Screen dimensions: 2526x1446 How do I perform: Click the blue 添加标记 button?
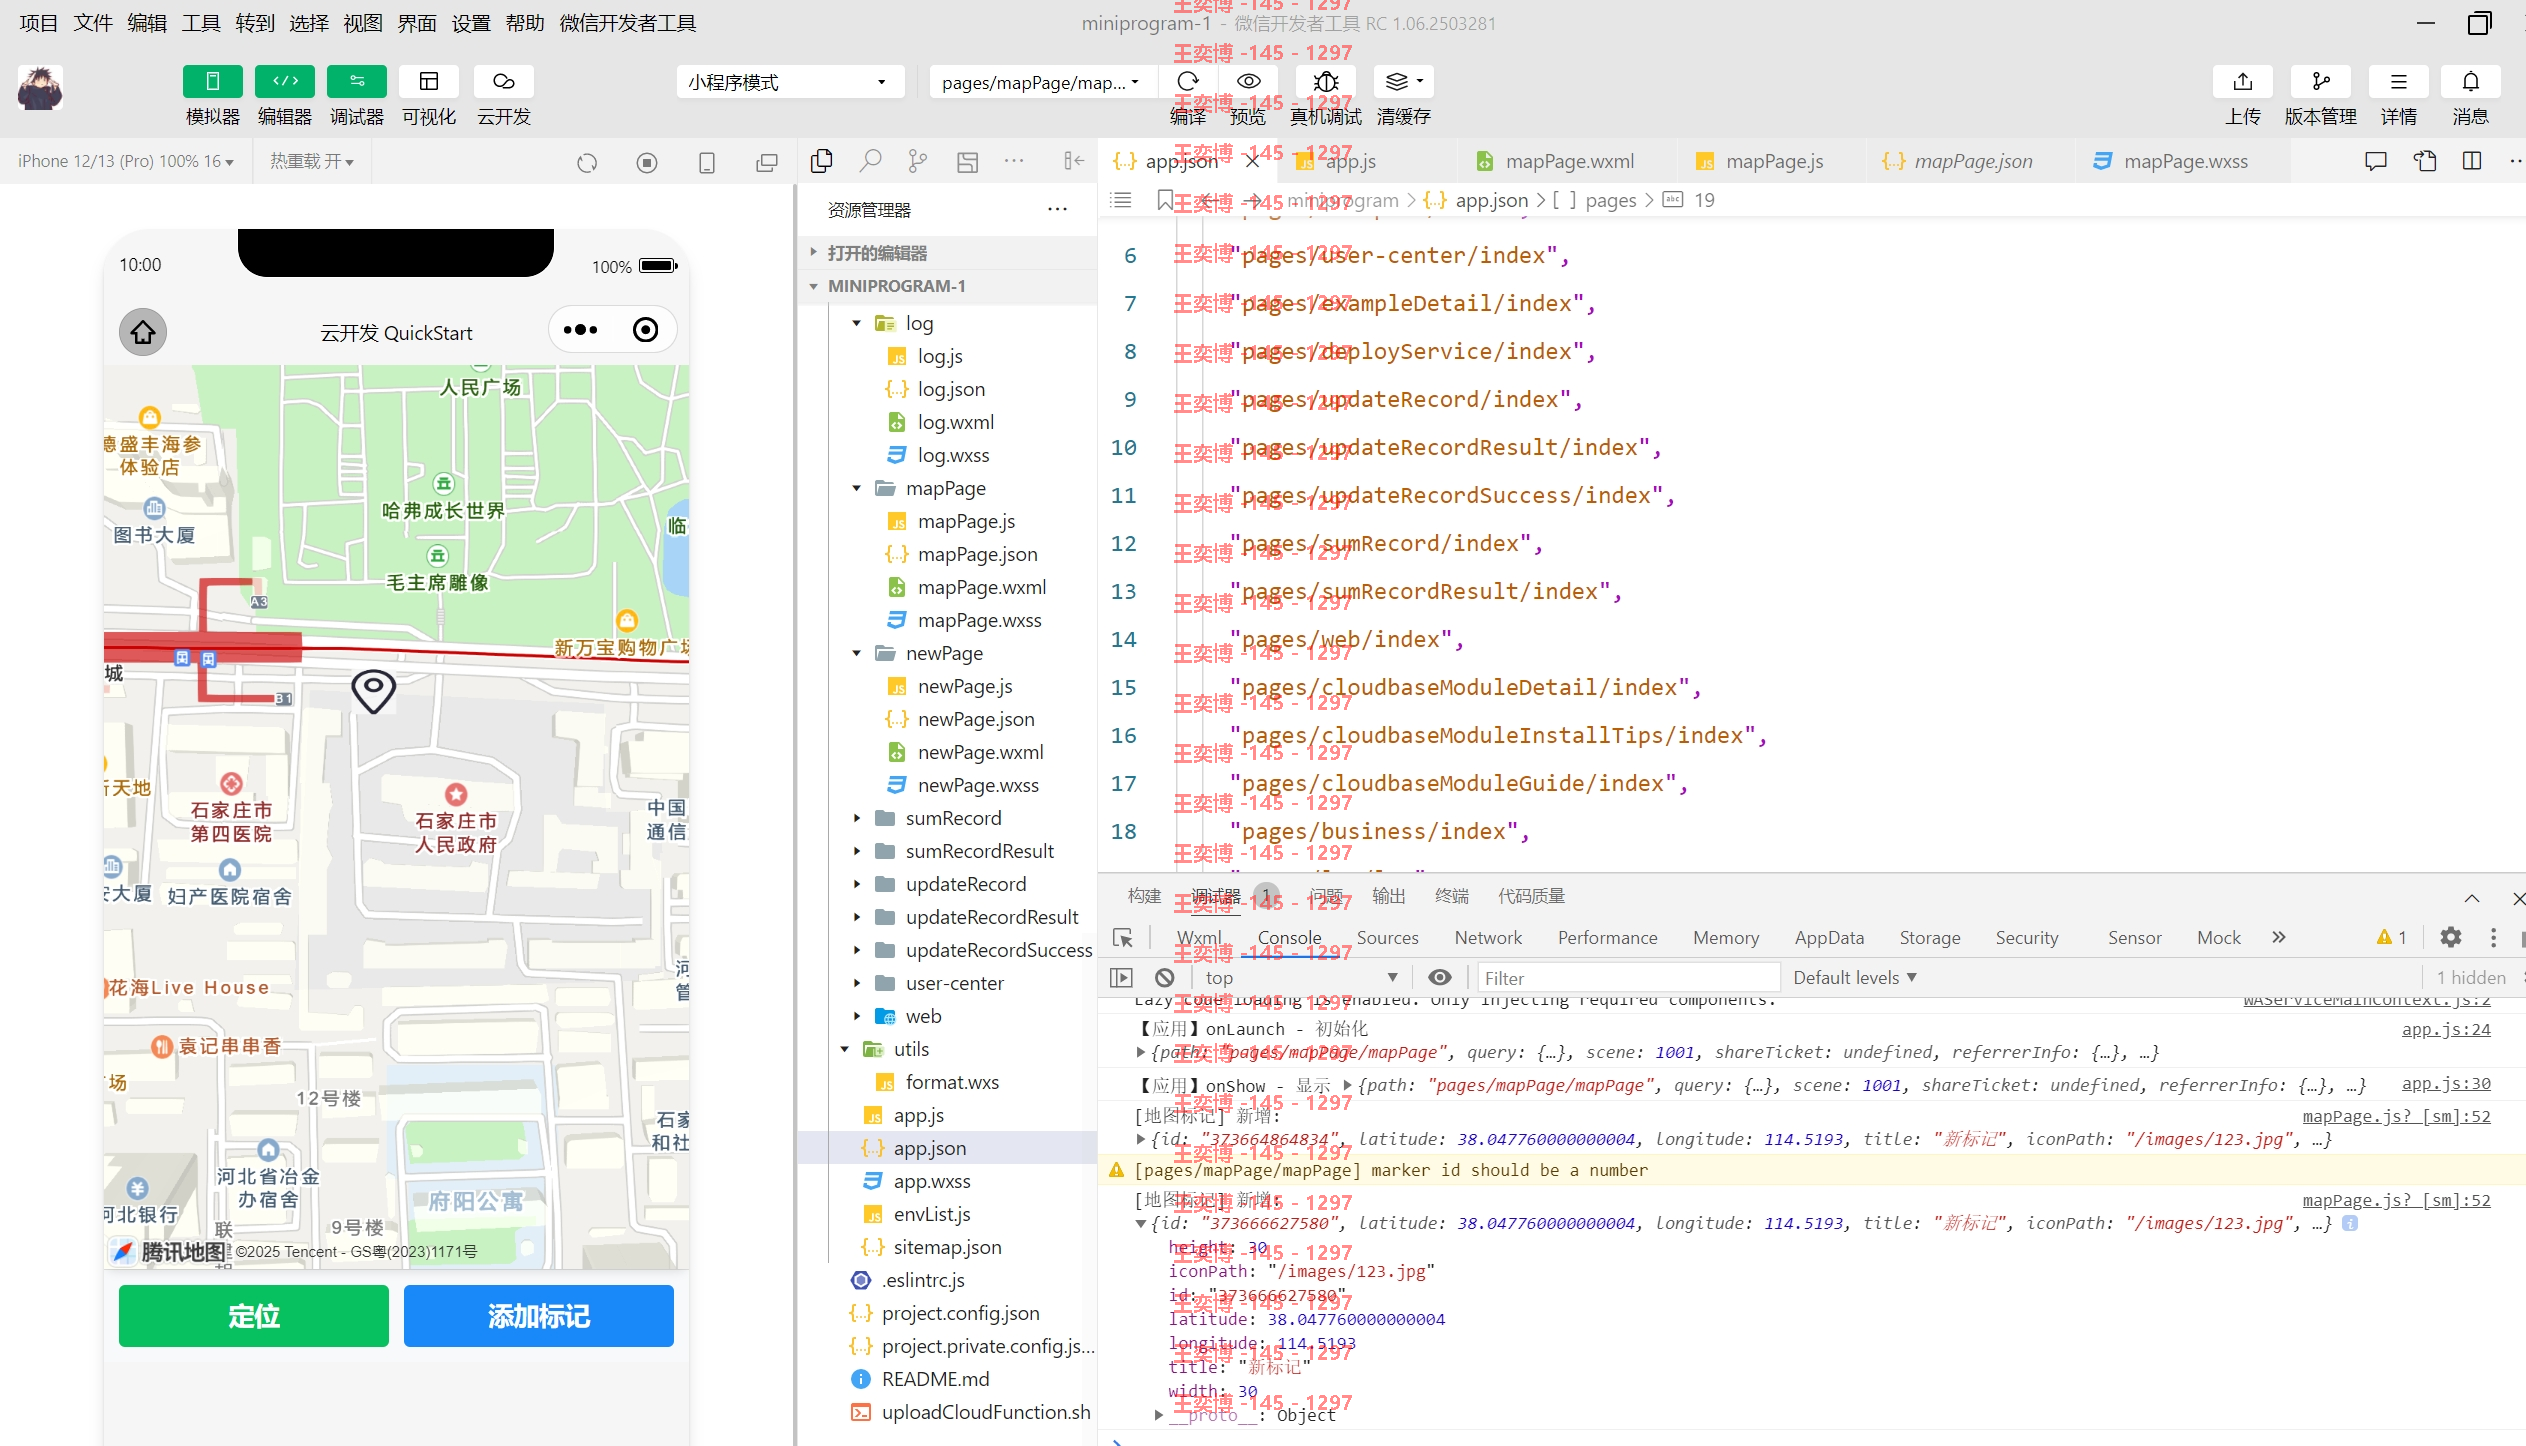(x=539, y=1316)
